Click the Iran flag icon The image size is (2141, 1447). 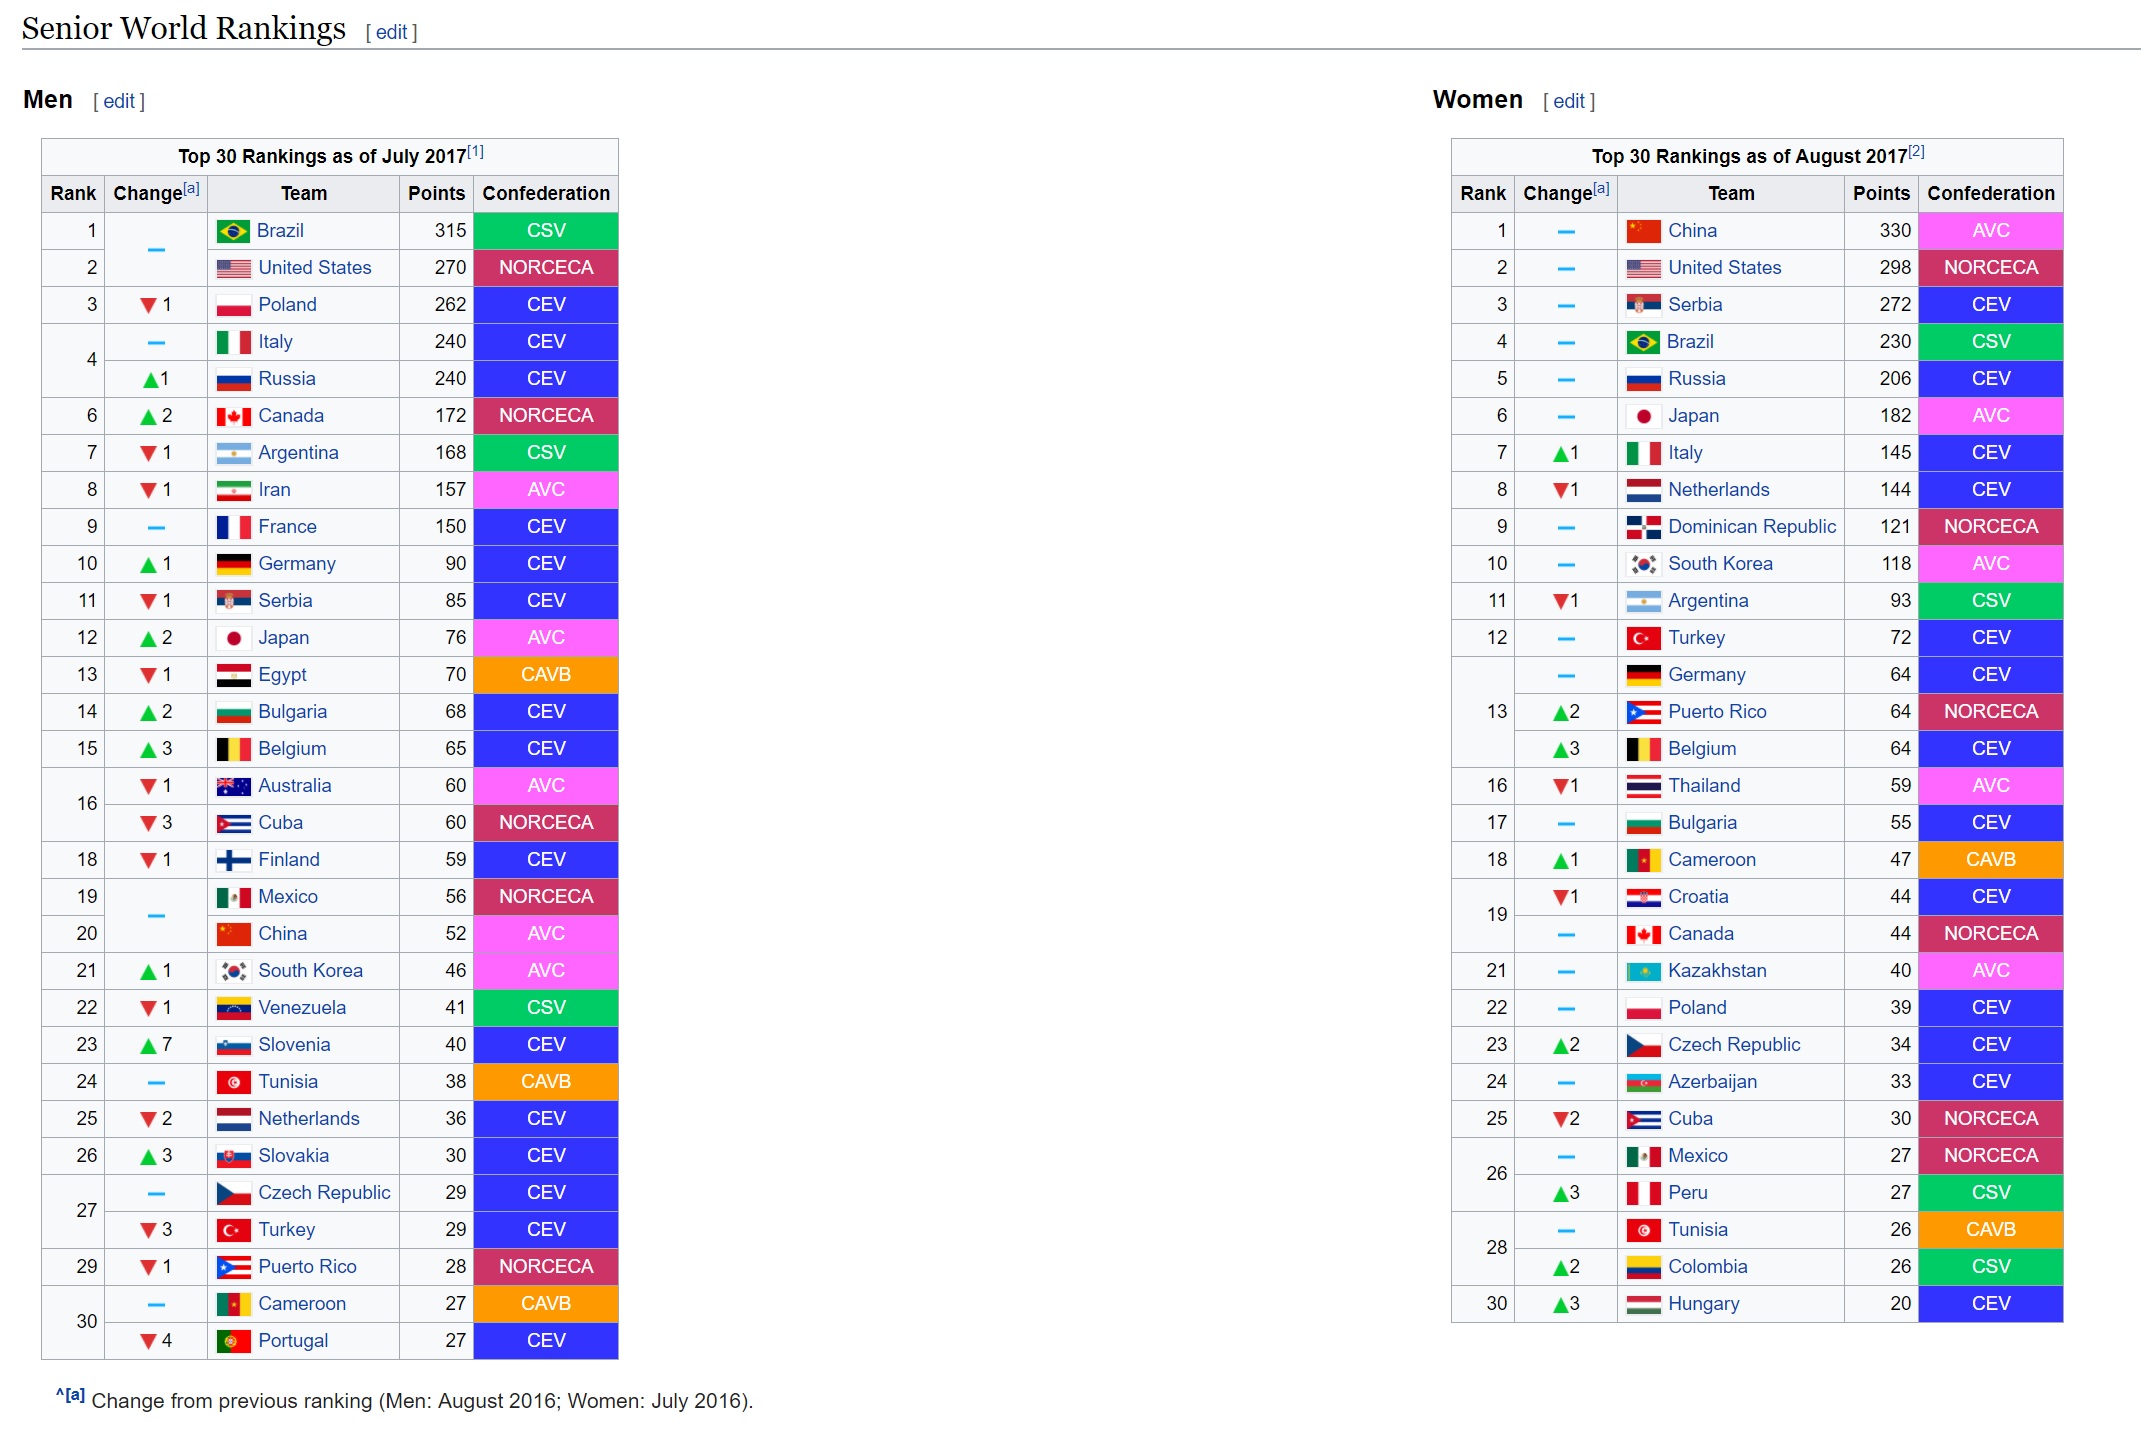point(233,490)
